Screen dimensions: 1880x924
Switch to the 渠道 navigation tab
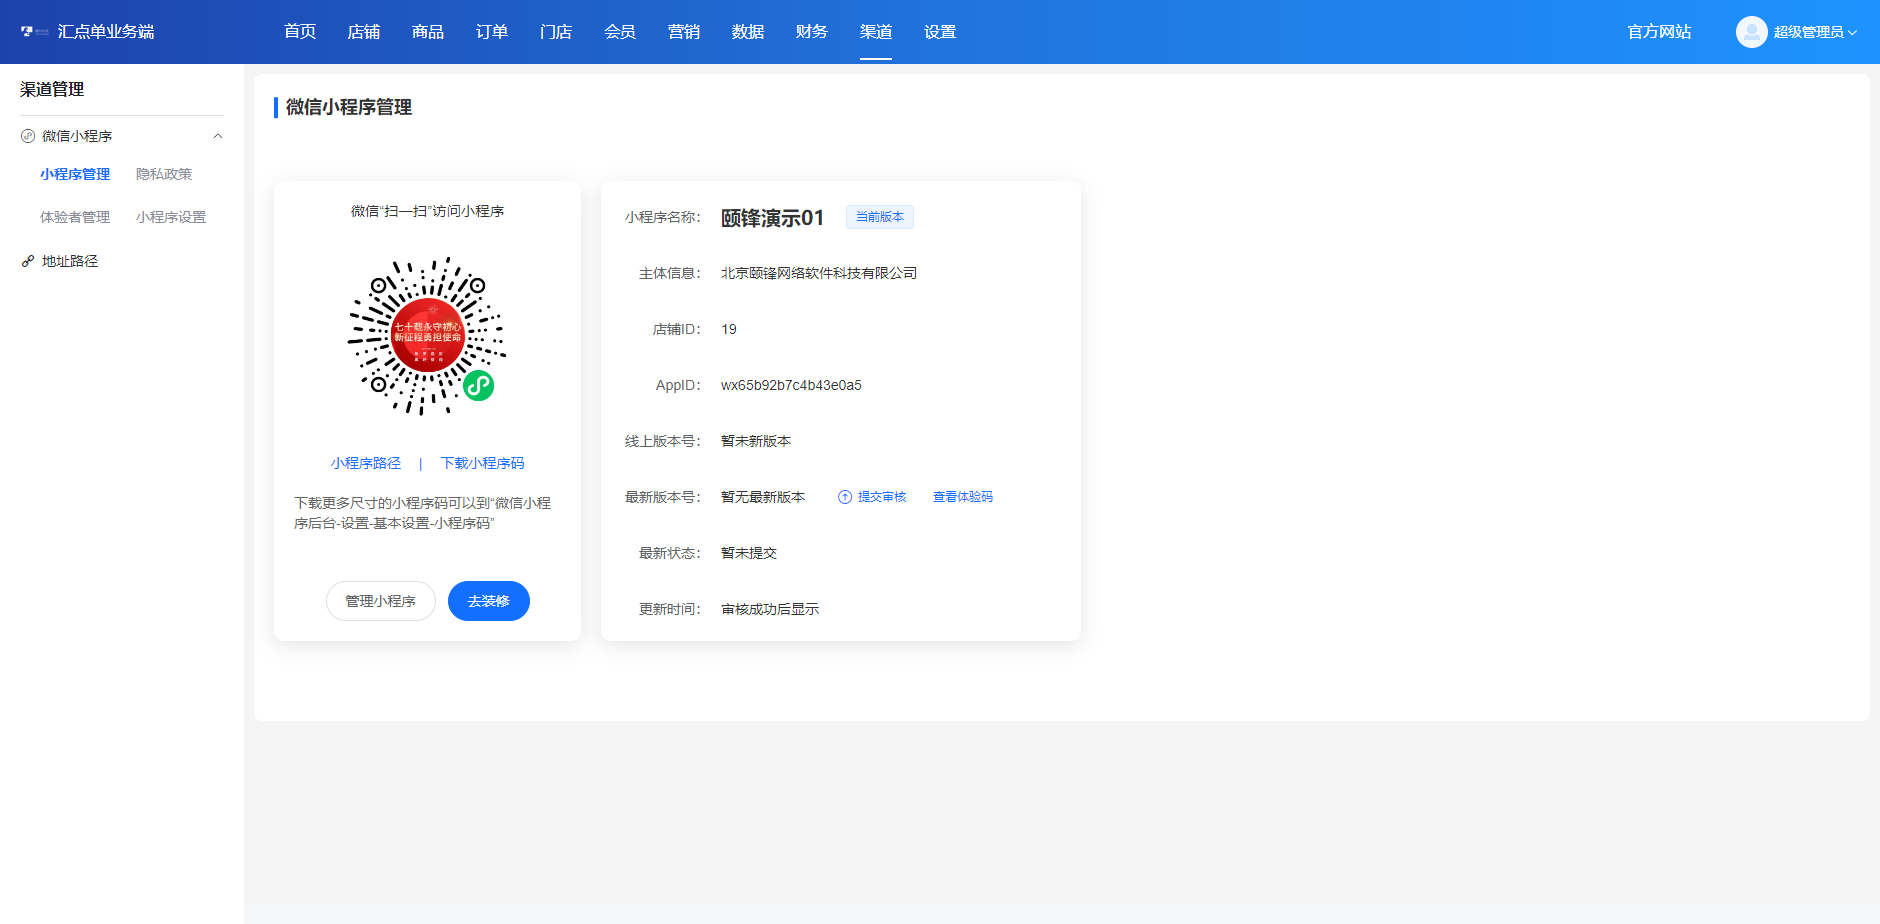tap(876, 31)
